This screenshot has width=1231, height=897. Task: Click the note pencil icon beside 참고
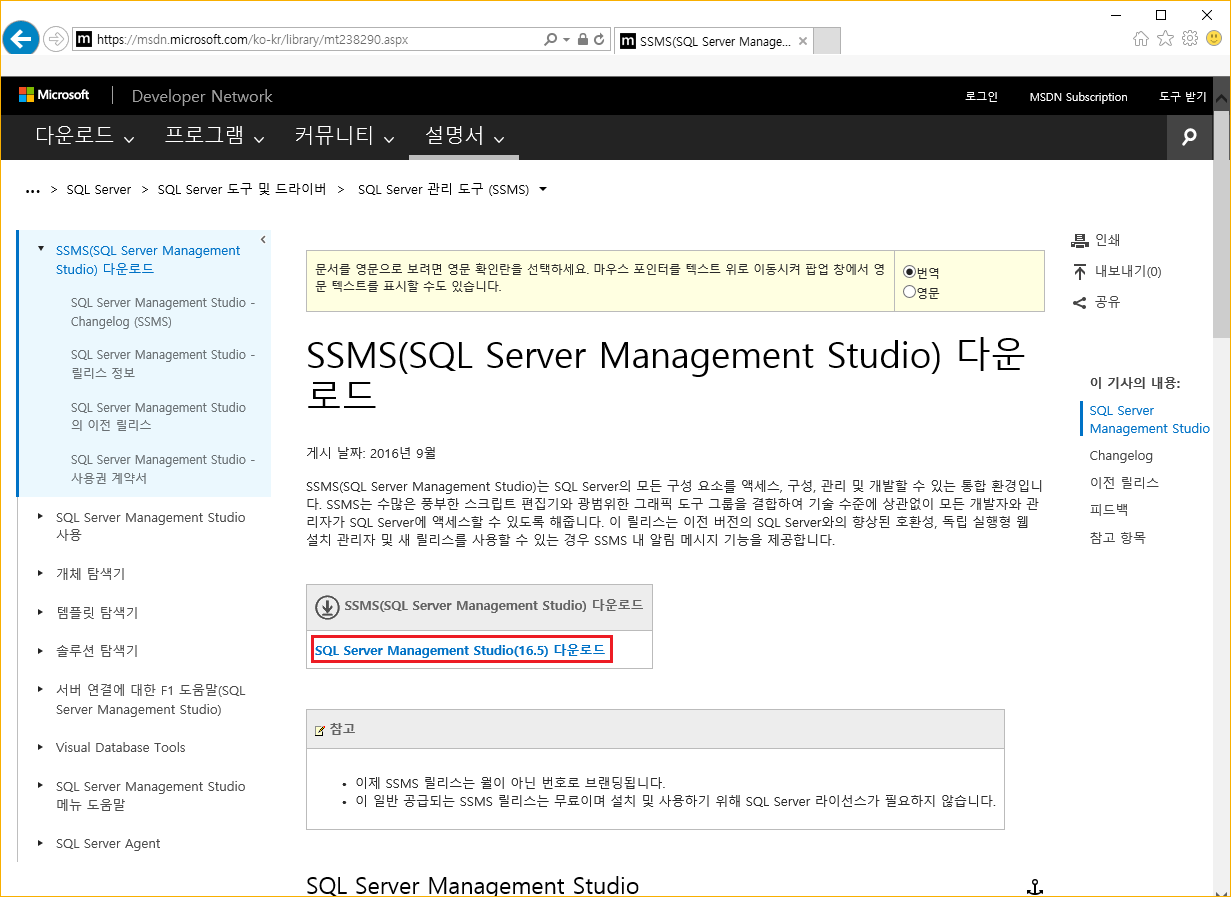(x=320, y=730)
